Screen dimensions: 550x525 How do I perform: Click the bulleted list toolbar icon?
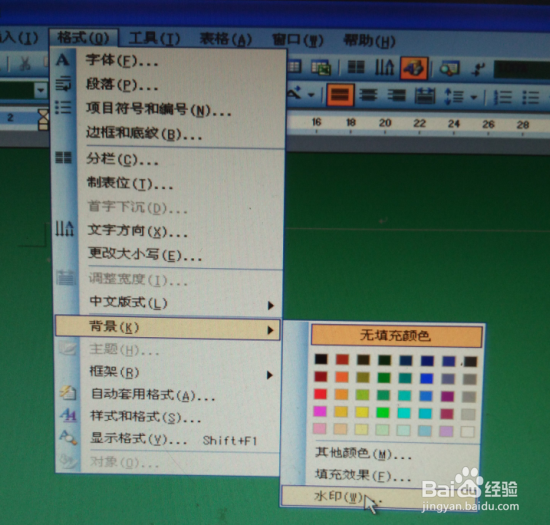pyautogui.click(x=531, y=97)
